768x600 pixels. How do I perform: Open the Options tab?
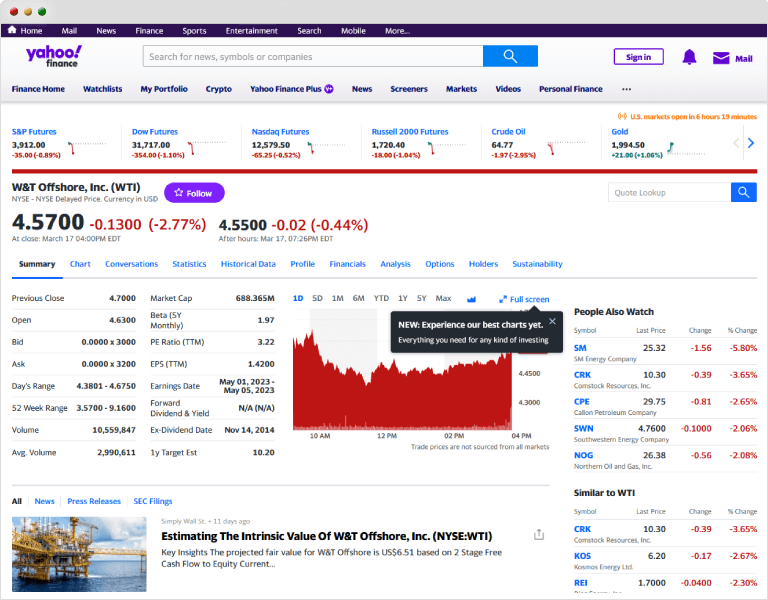439,264
